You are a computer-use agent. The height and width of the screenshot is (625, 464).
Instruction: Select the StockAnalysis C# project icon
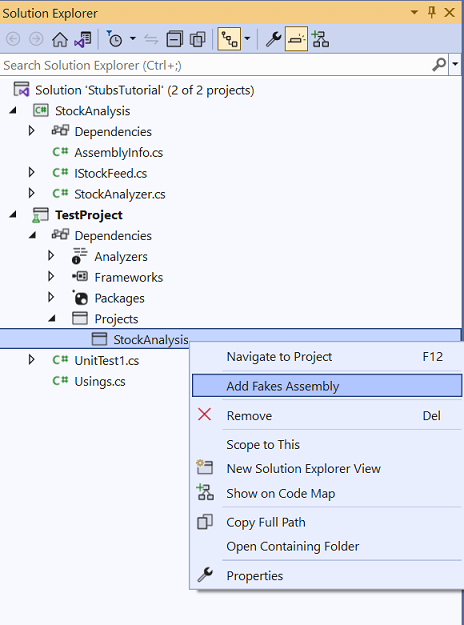[41, 110]
